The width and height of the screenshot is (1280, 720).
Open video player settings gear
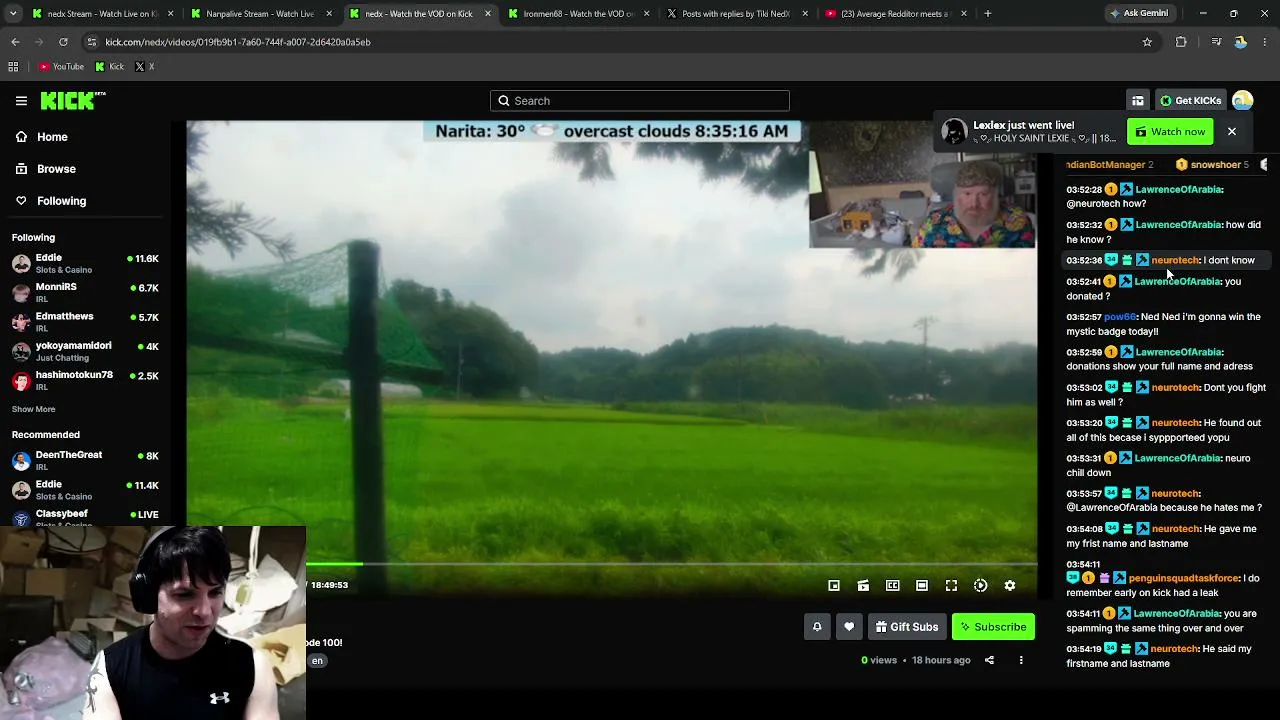tap(1010, 586)
